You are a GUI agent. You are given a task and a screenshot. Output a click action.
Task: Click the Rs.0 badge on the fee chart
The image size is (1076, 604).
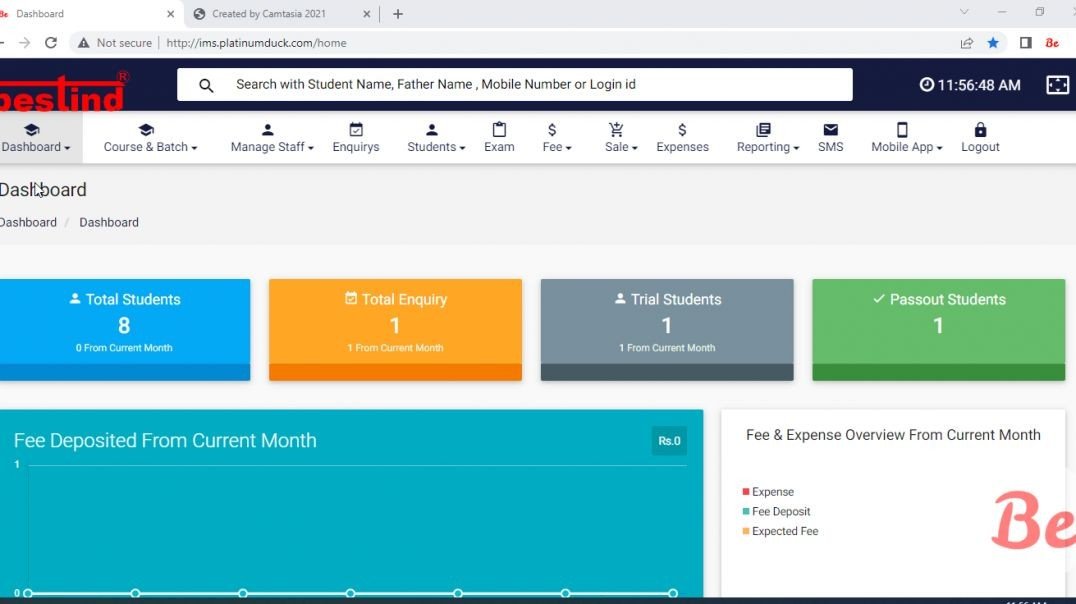click(x=668, y=440)
